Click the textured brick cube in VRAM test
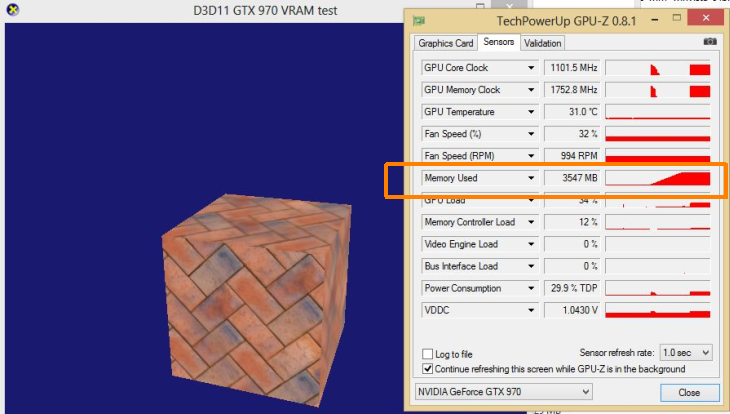730x414 pixels. click(256, 298)
